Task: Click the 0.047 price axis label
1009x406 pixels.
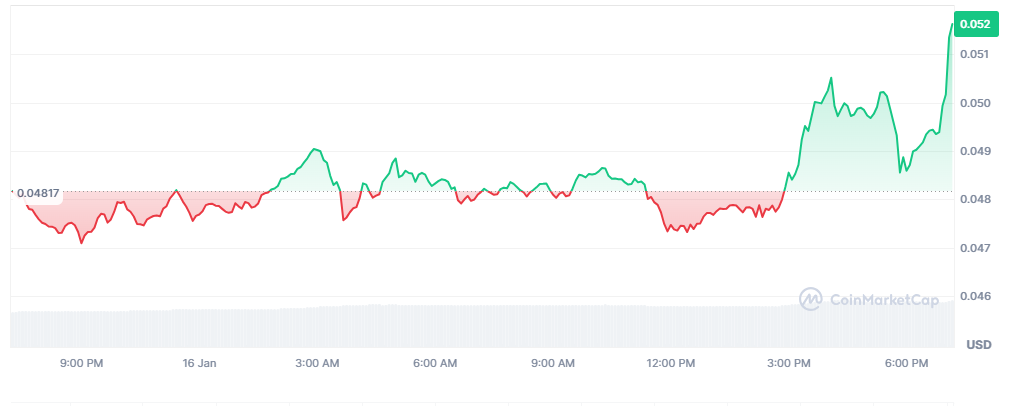Action: 974,247
